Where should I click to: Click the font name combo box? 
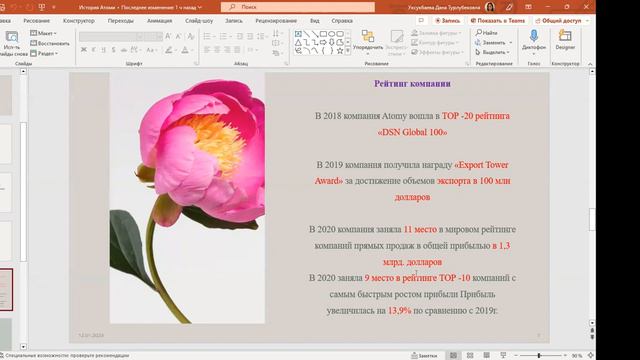pos(111,36)
